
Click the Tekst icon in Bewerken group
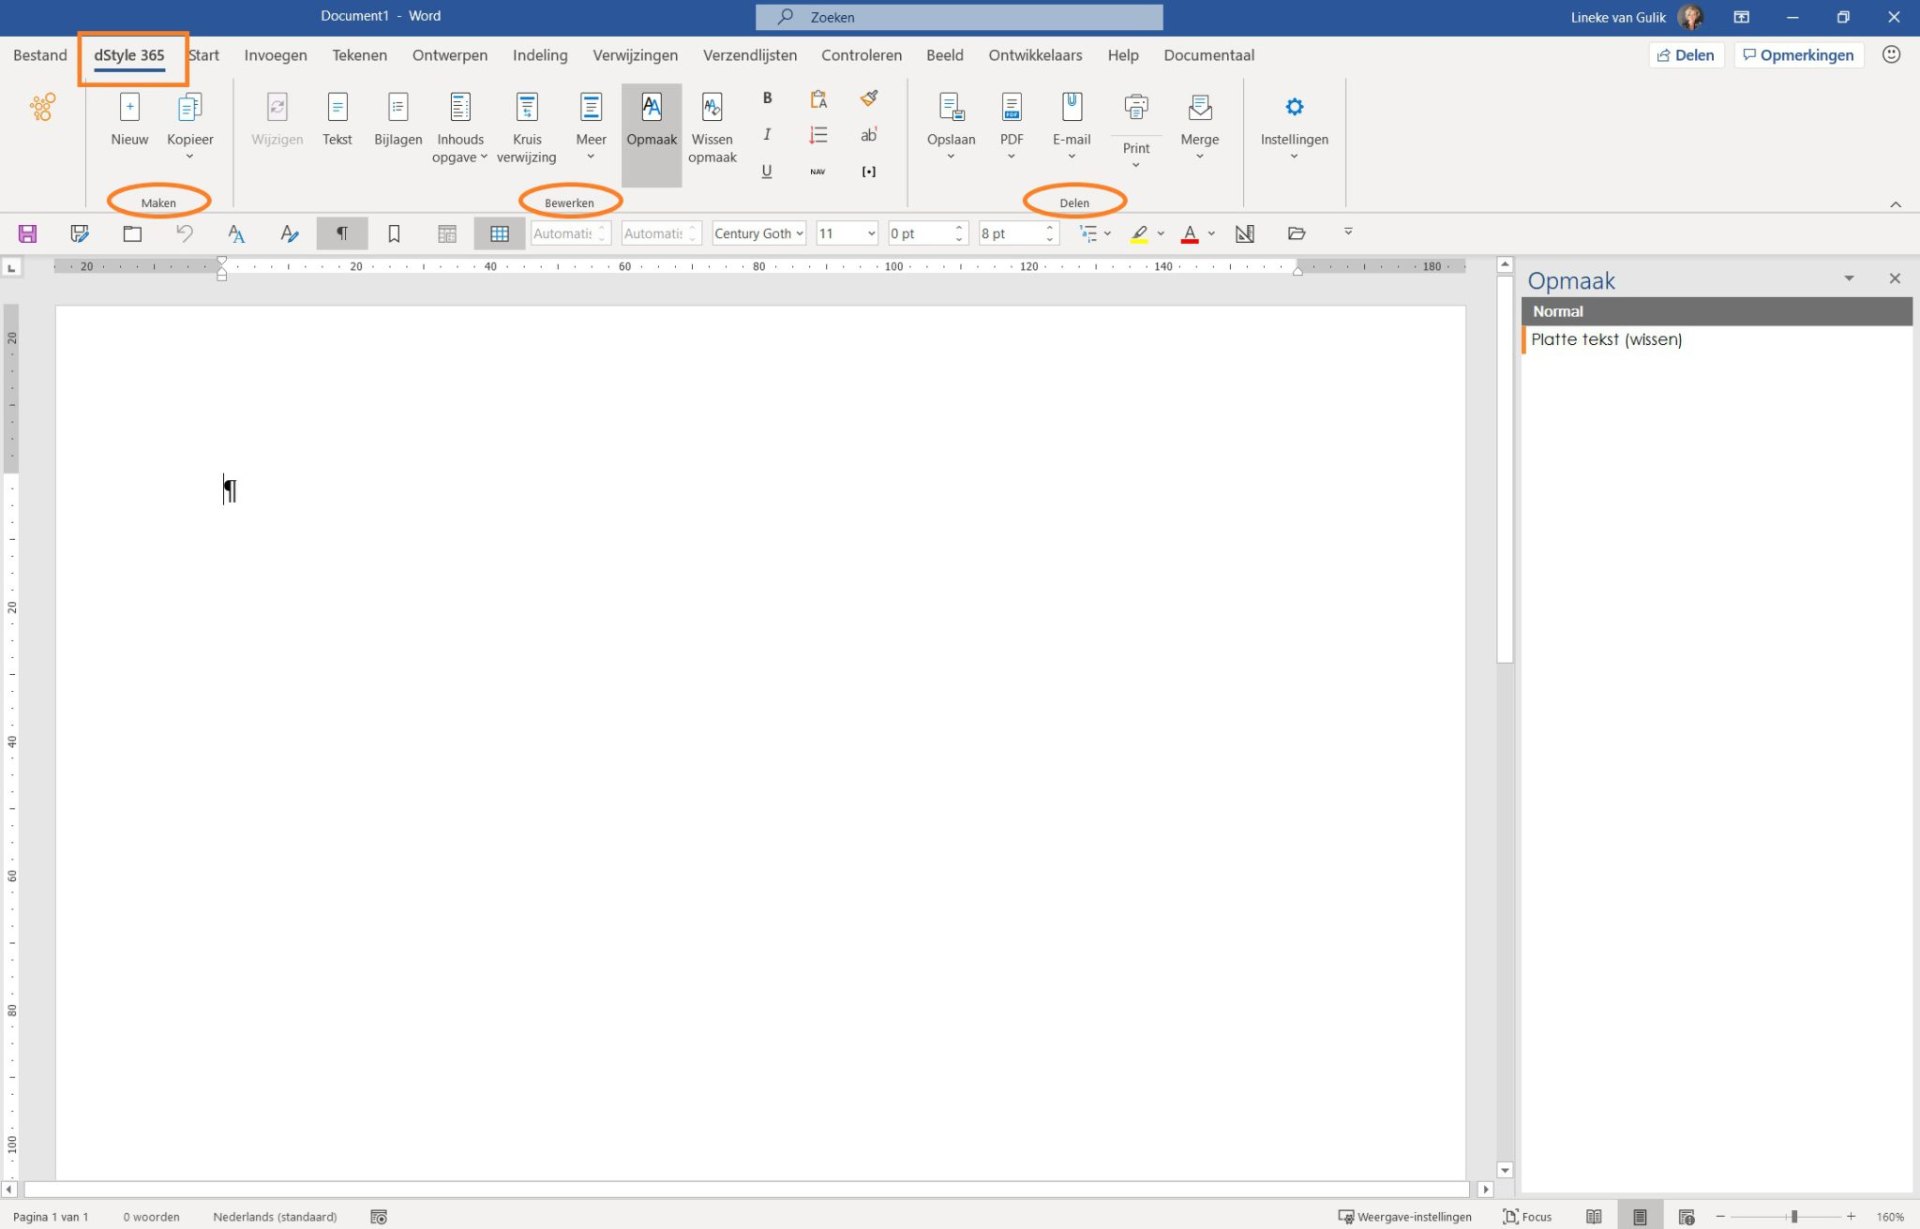[337, 107]
